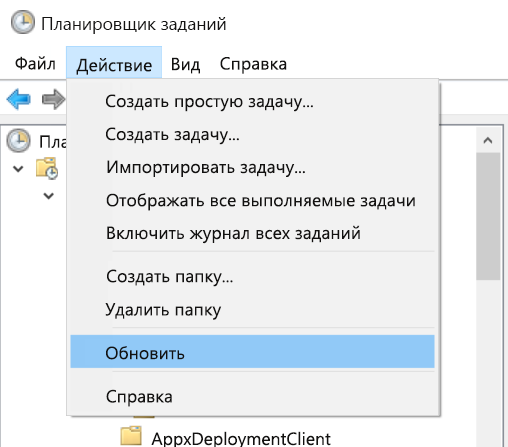Click the scroll up arrow of tree pane

[x=488, y=140]
